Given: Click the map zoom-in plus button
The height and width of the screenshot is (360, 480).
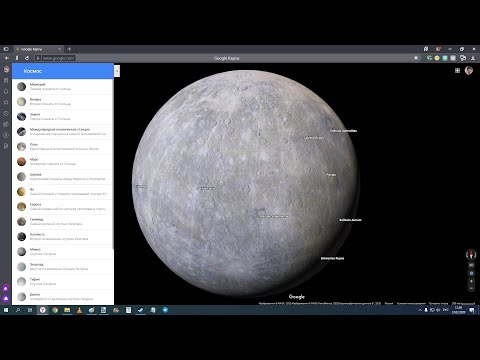Looking at the screenshot, I should [x=471, y=281].
